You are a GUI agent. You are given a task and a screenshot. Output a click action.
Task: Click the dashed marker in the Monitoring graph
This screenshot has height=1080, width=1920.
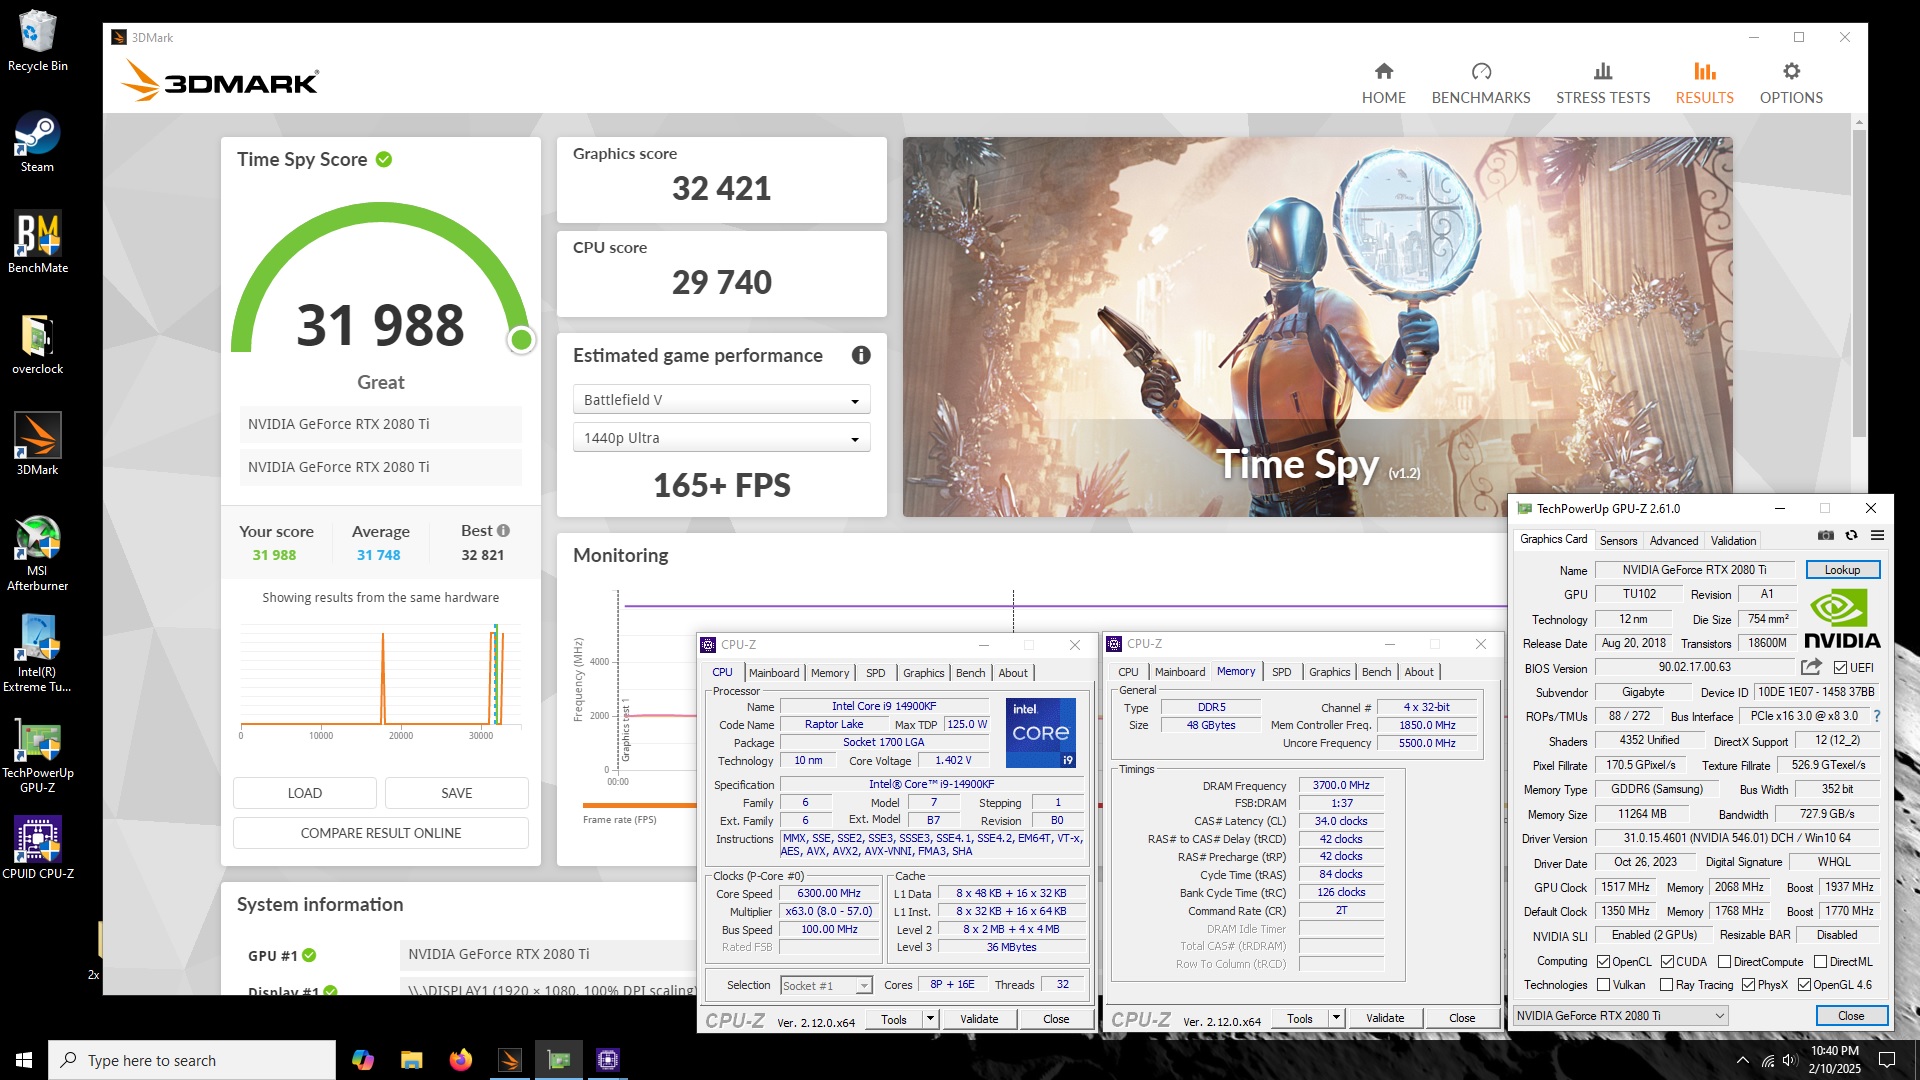tap(1013, 610)
